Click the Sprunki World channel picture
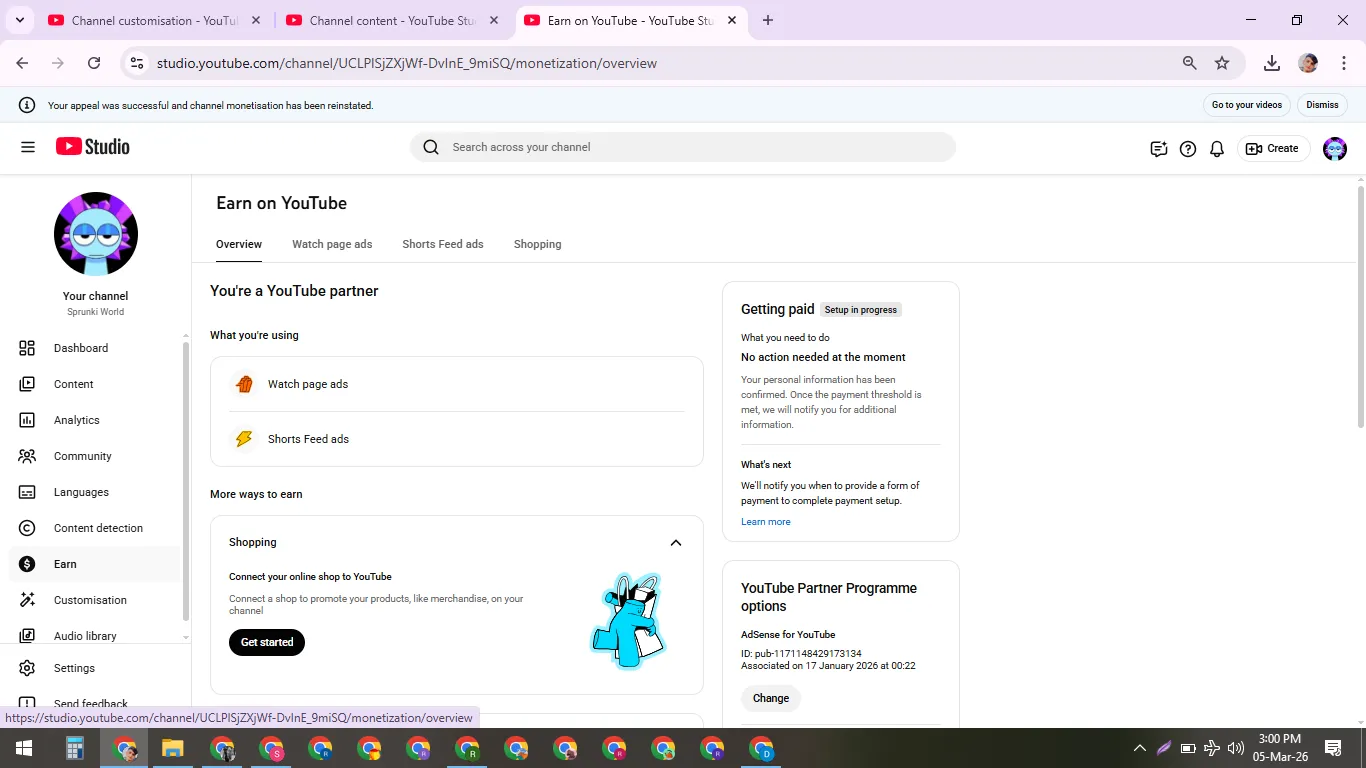This screenshot has height=768, width=1366. [96, 234]
